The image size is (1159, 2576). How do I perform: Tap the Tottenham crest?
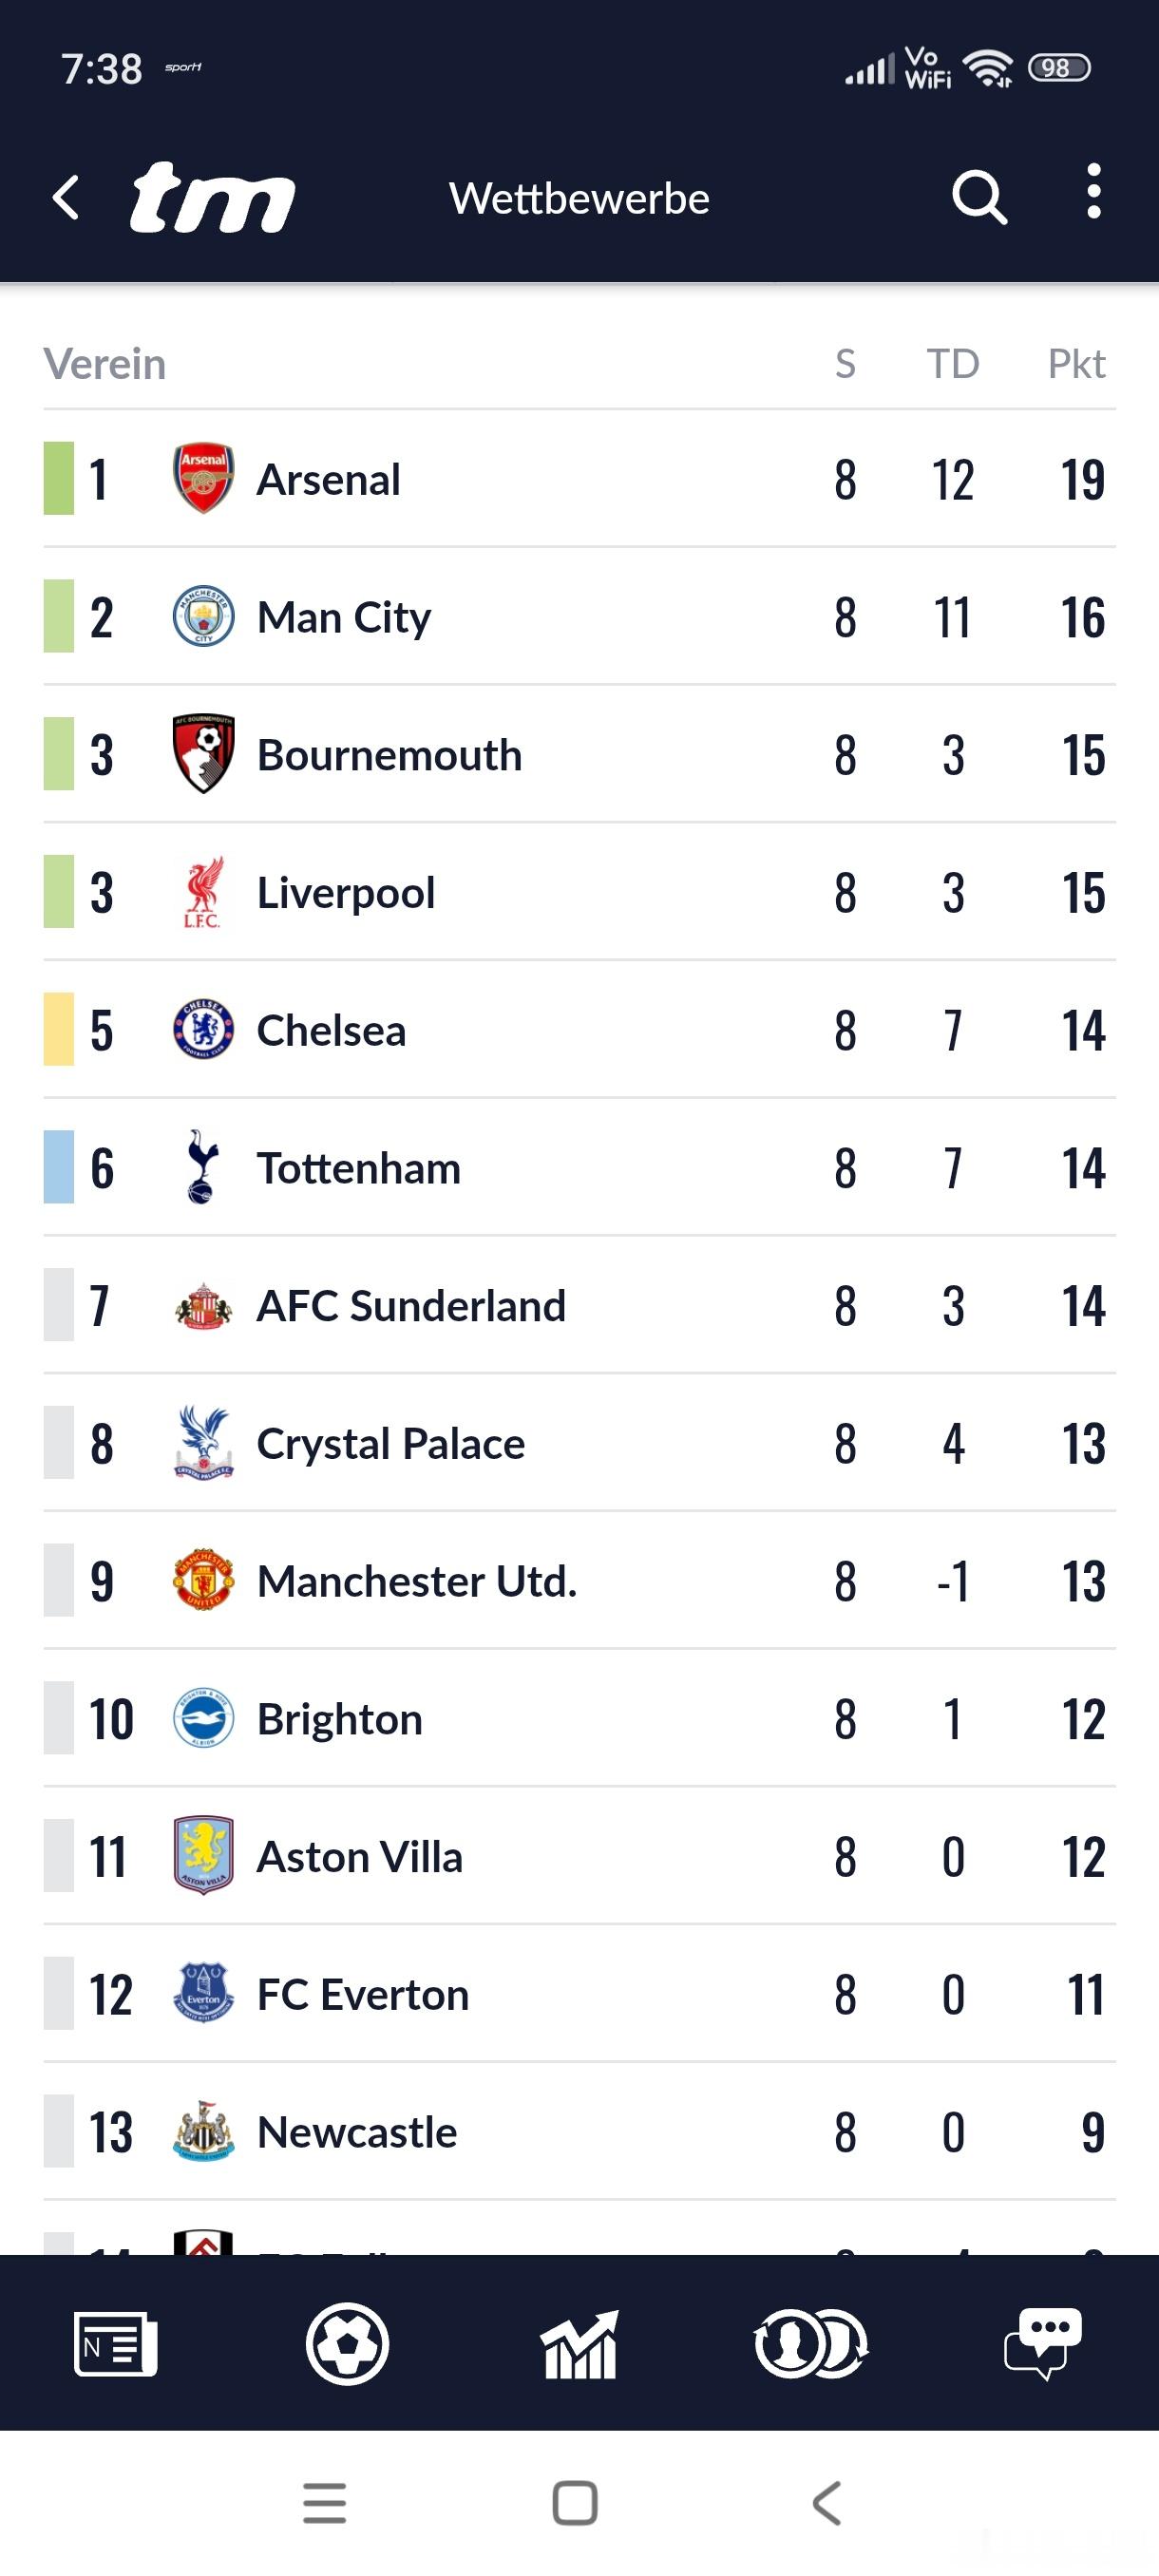pos(203,1167)
